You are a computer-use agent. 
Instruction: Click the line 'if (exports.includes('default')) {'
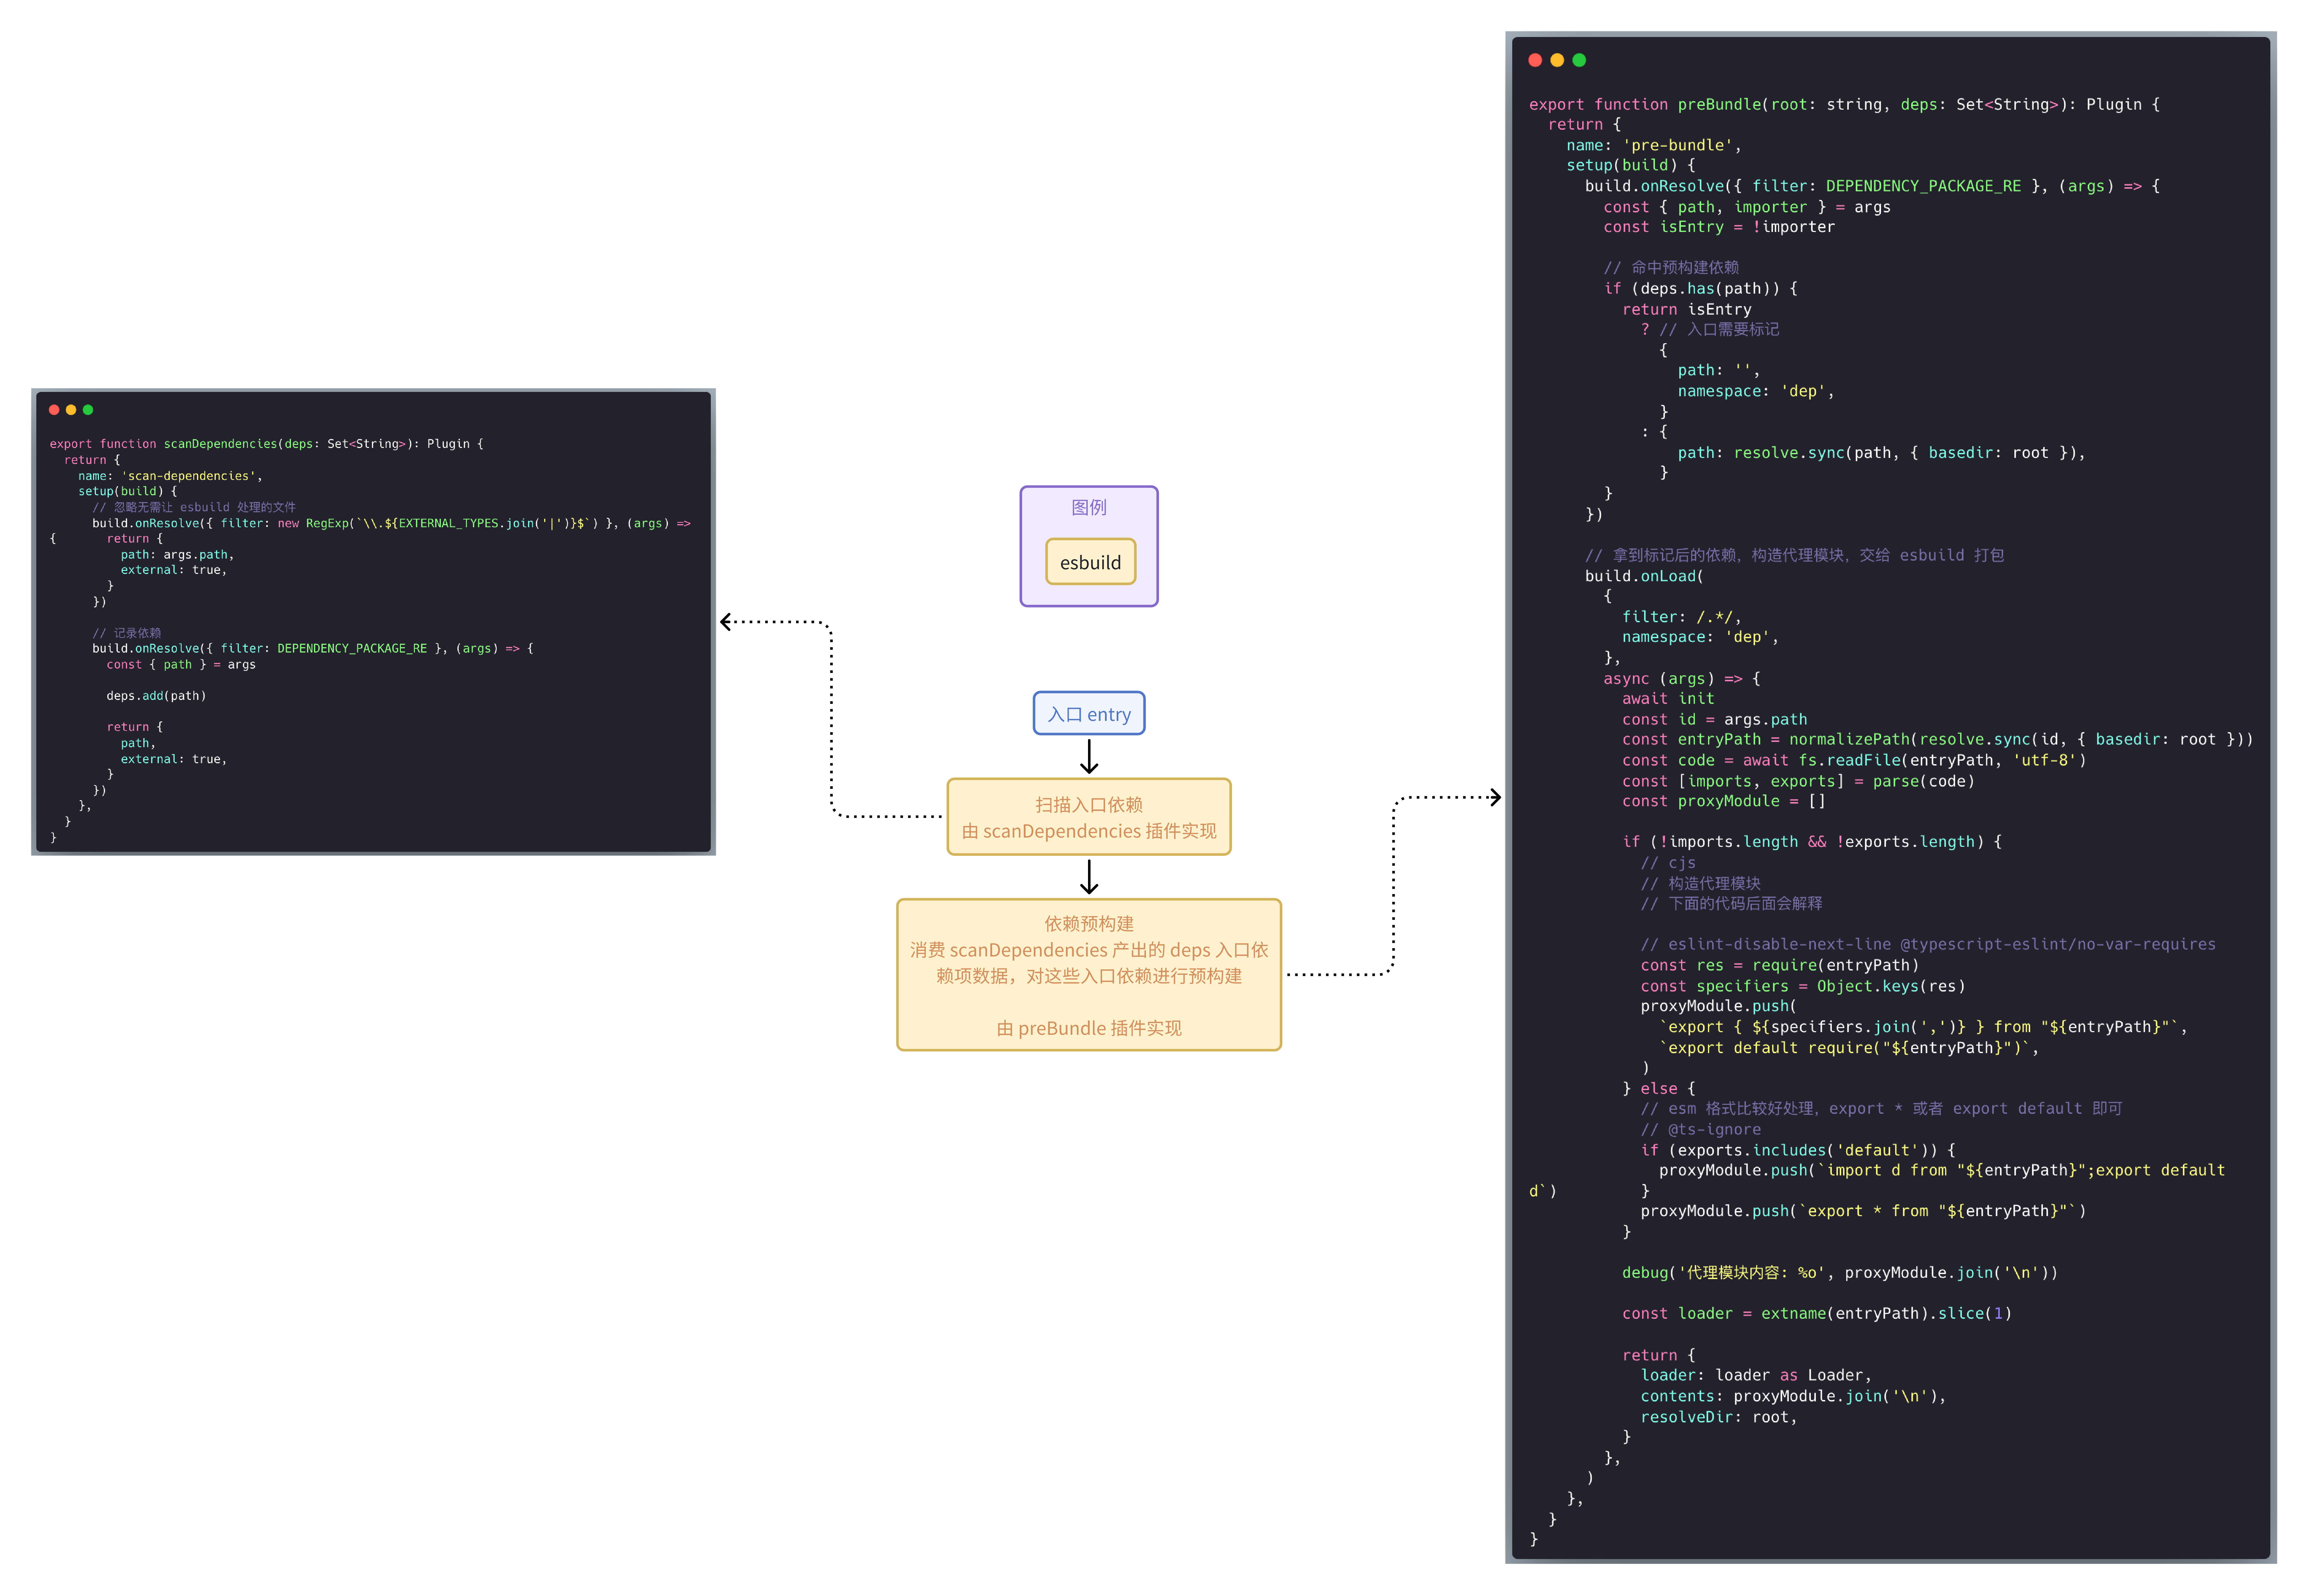click(1798, 1151)
